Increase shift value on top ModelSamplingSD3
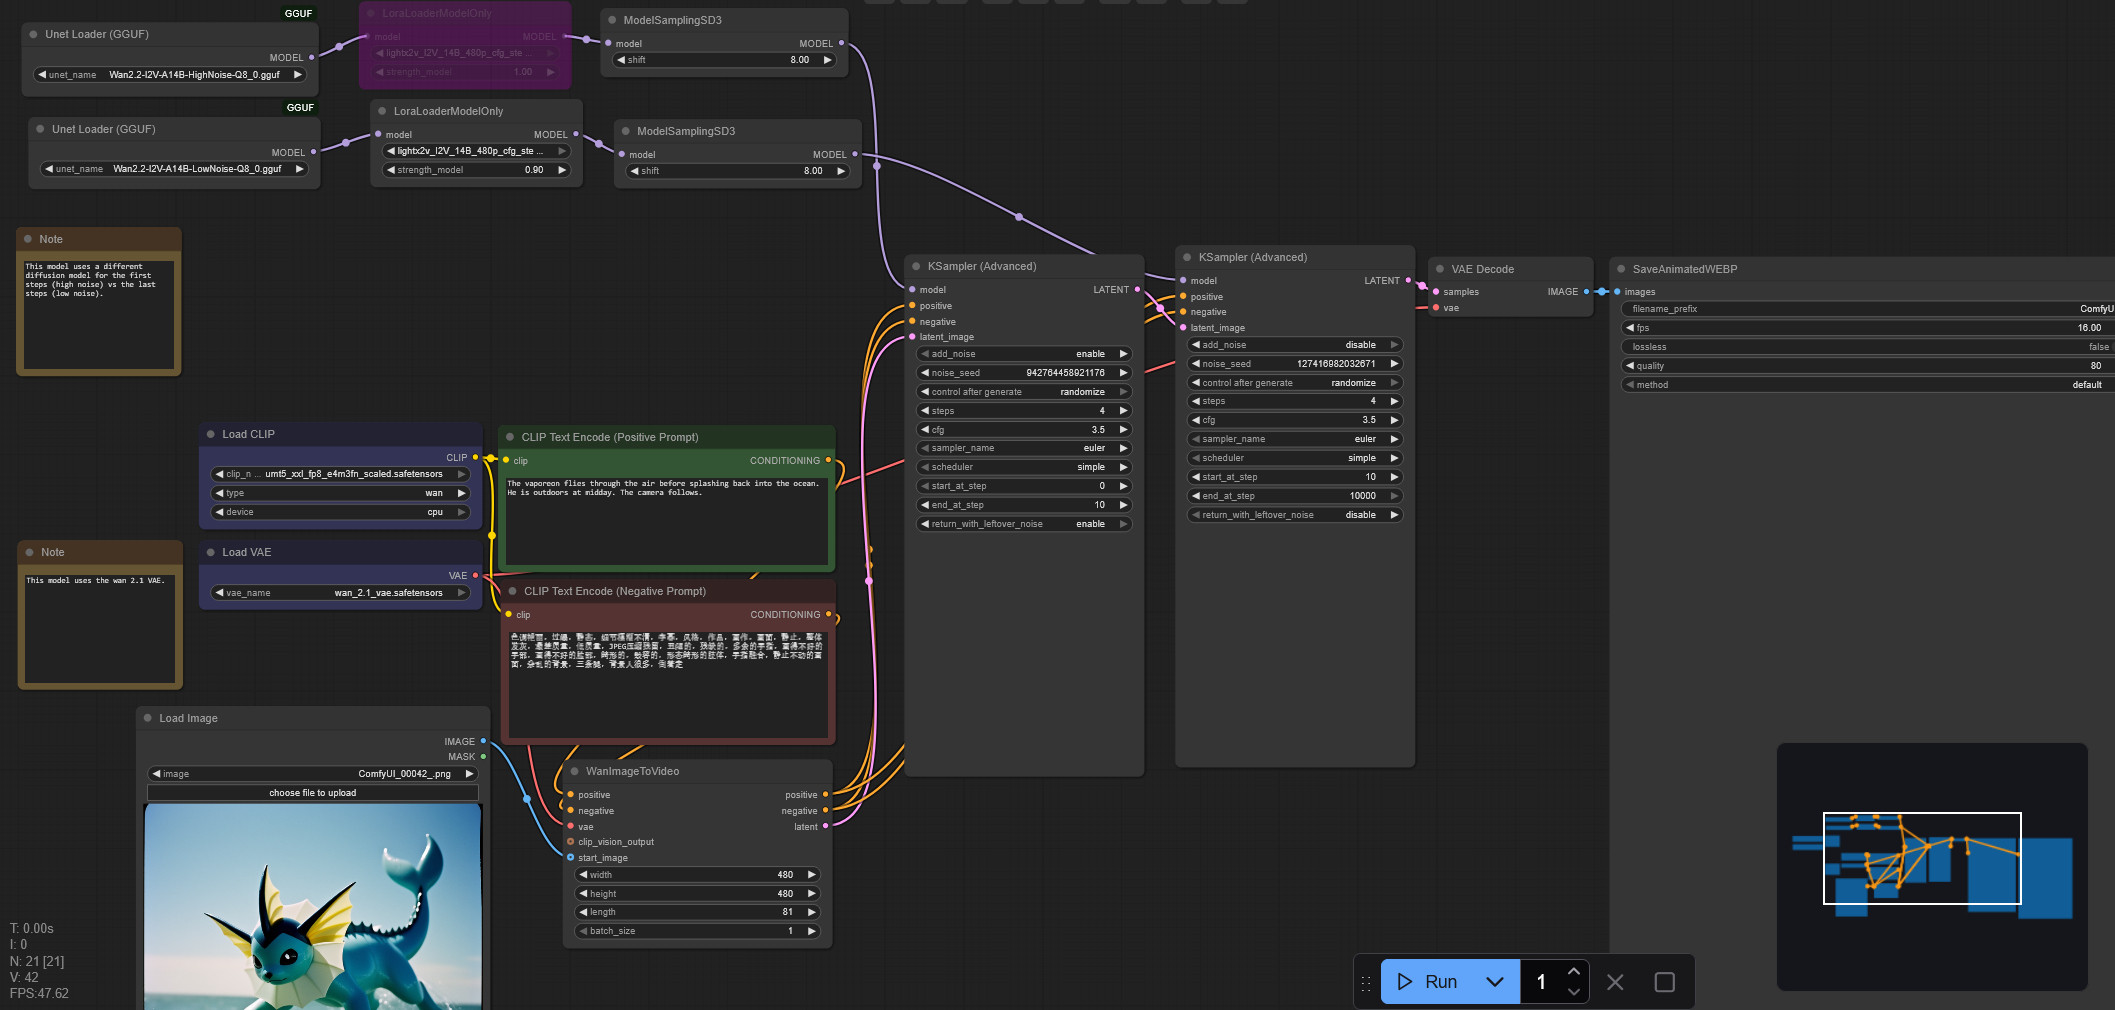This screenshot has width=2115, height=1010. (827, 60)
